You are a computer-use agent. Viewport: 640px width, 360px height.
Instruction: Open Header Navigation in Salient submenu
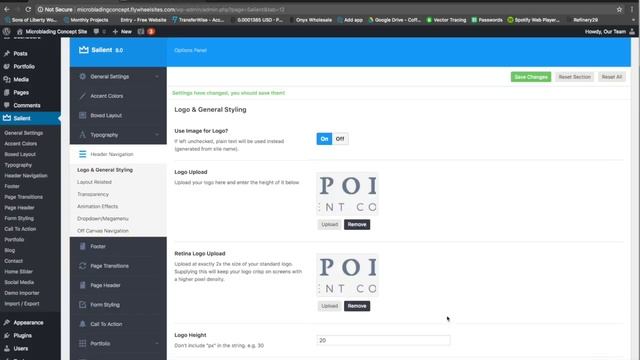pos(26,176)
